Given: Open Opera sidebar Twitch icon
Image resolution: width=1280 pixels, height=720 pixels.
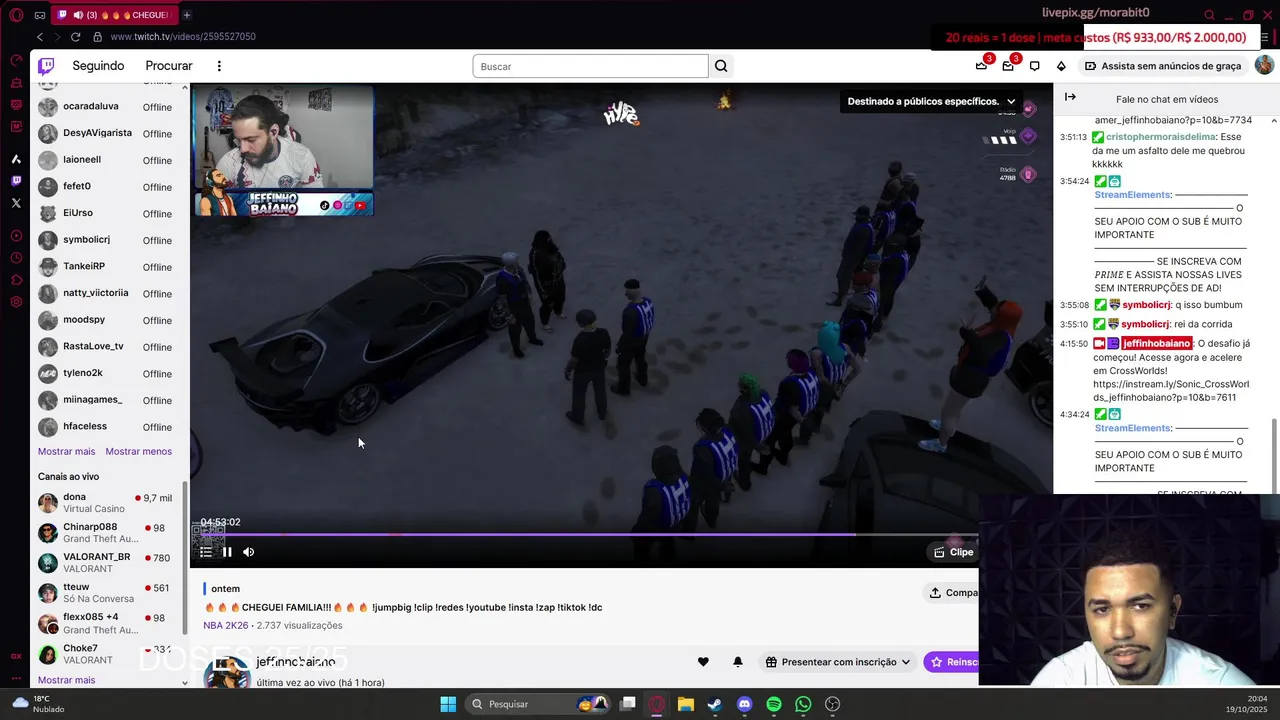Looking at the screenshot, I should coord(16,181).
